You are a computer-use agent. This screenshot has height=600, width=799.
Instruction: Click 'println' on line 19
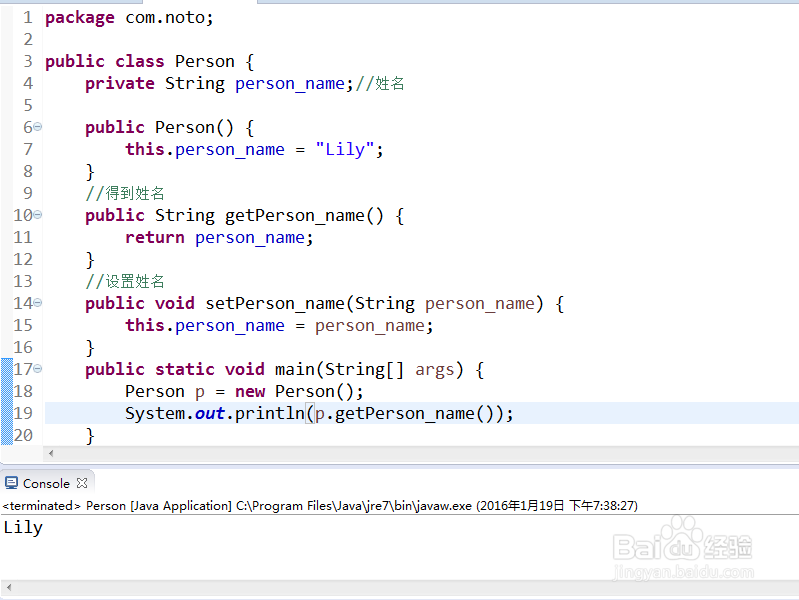[269, 413]
